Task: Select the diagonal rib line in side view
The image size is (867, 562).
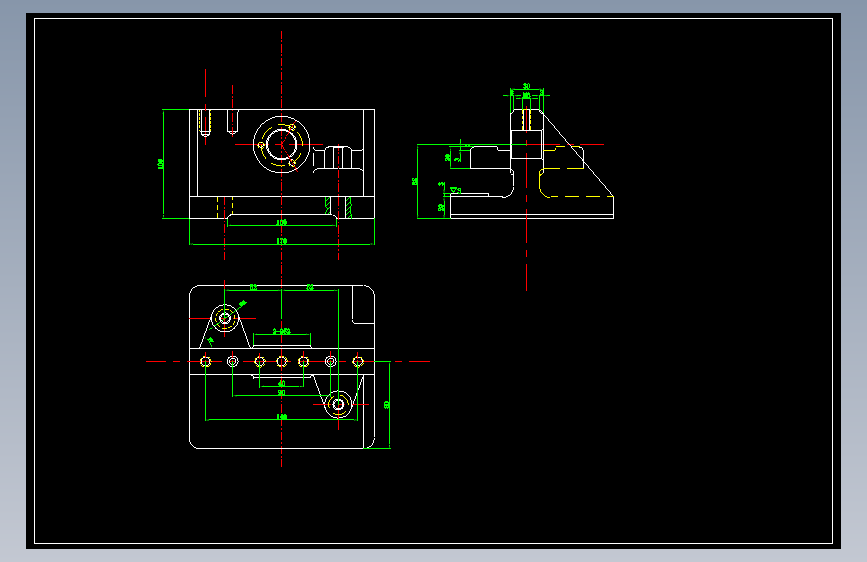Action: click(x=577, y=153)
